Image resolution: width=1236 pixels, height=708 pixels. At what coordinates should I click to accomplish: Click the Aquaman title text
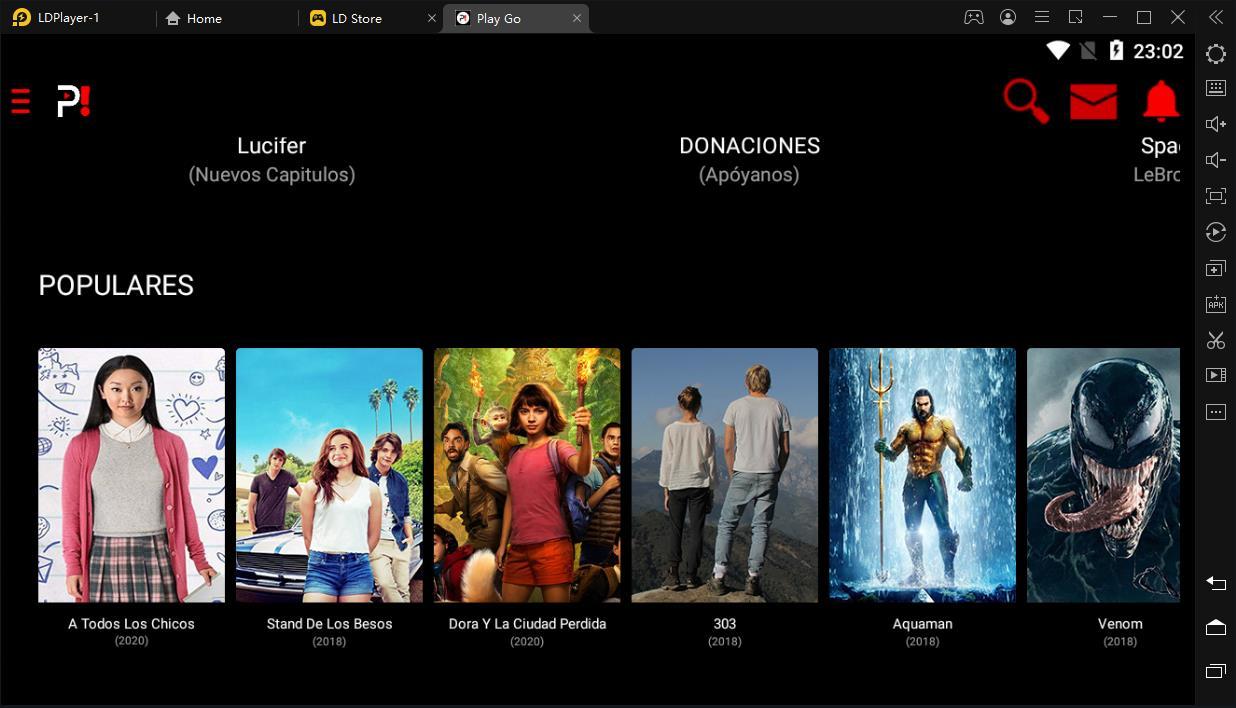pyautogui.click(x=922, y=624)
